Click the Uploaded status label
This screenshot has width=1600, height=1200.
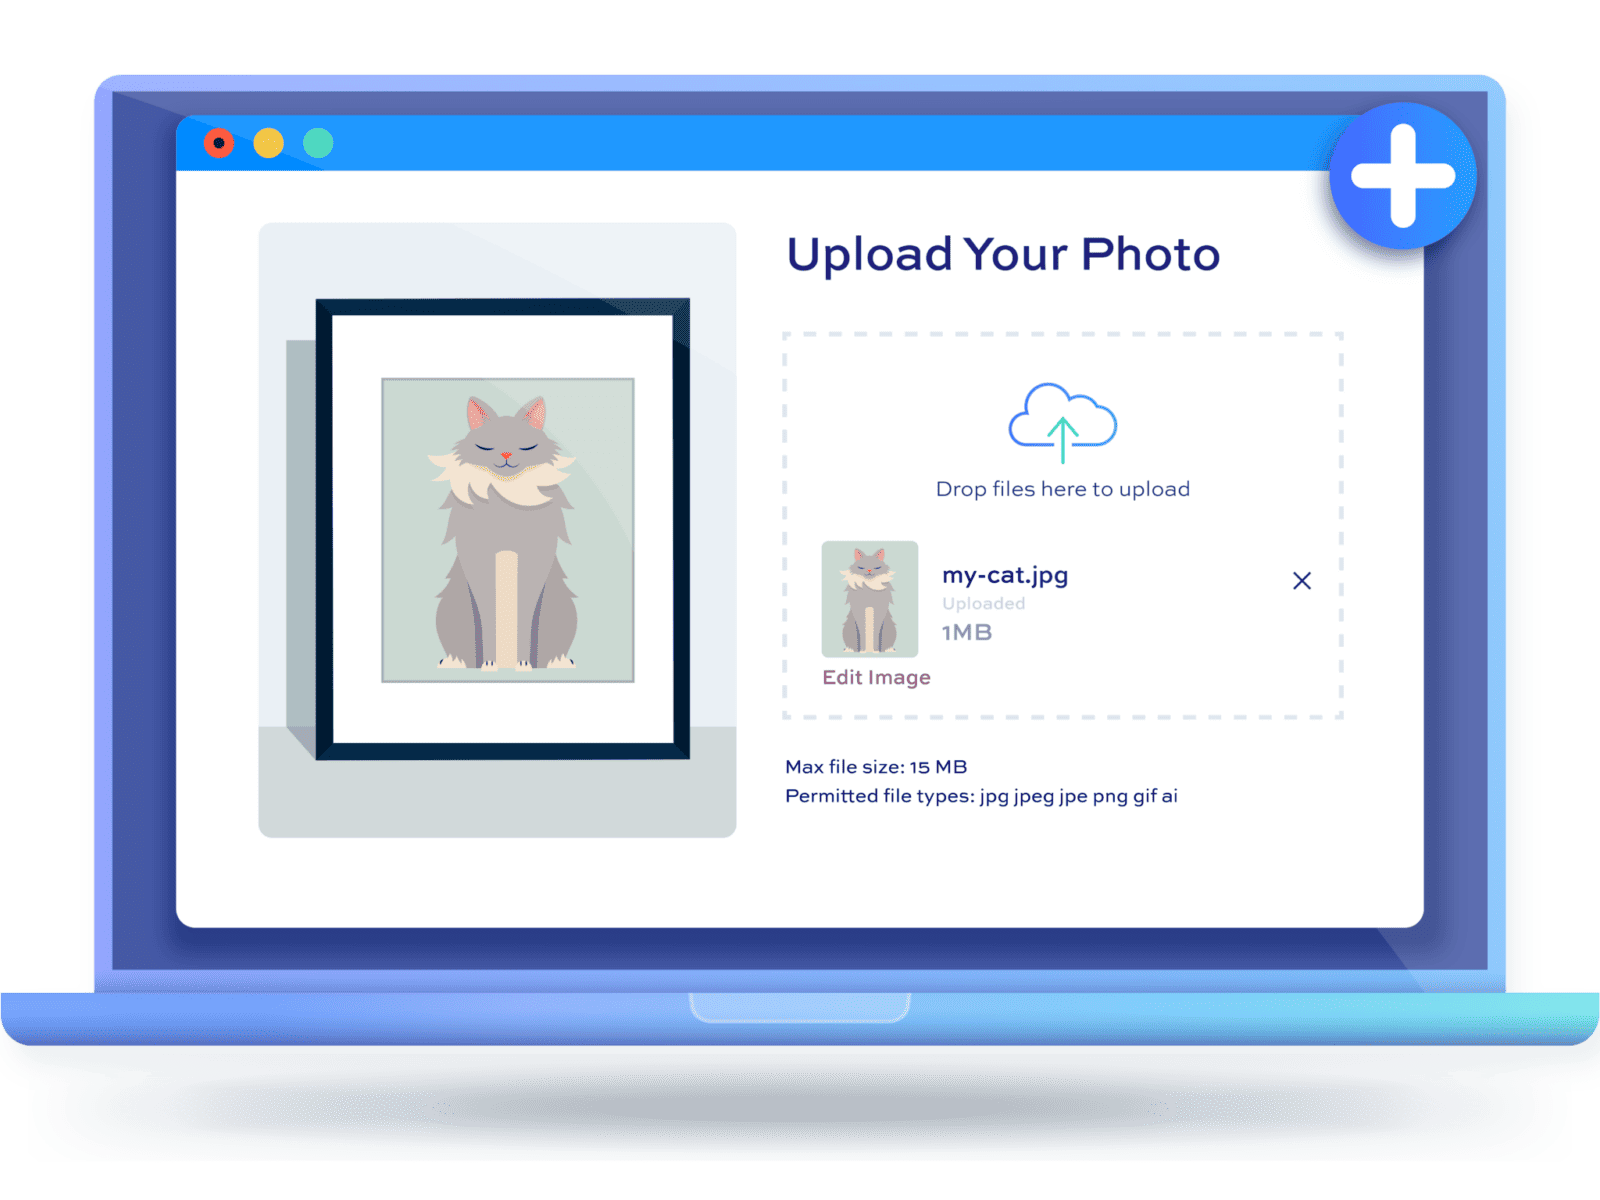tap(983, 603)
